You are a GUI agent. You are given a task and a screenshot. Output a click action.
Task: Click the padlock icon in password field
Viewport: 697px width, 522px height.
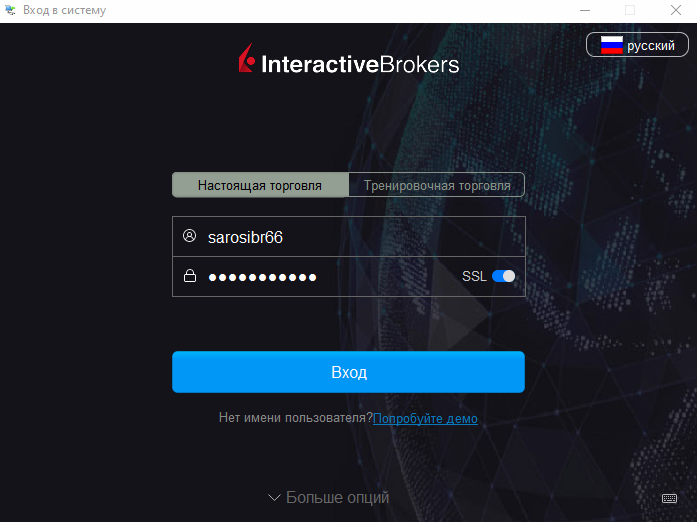(190, 276)
